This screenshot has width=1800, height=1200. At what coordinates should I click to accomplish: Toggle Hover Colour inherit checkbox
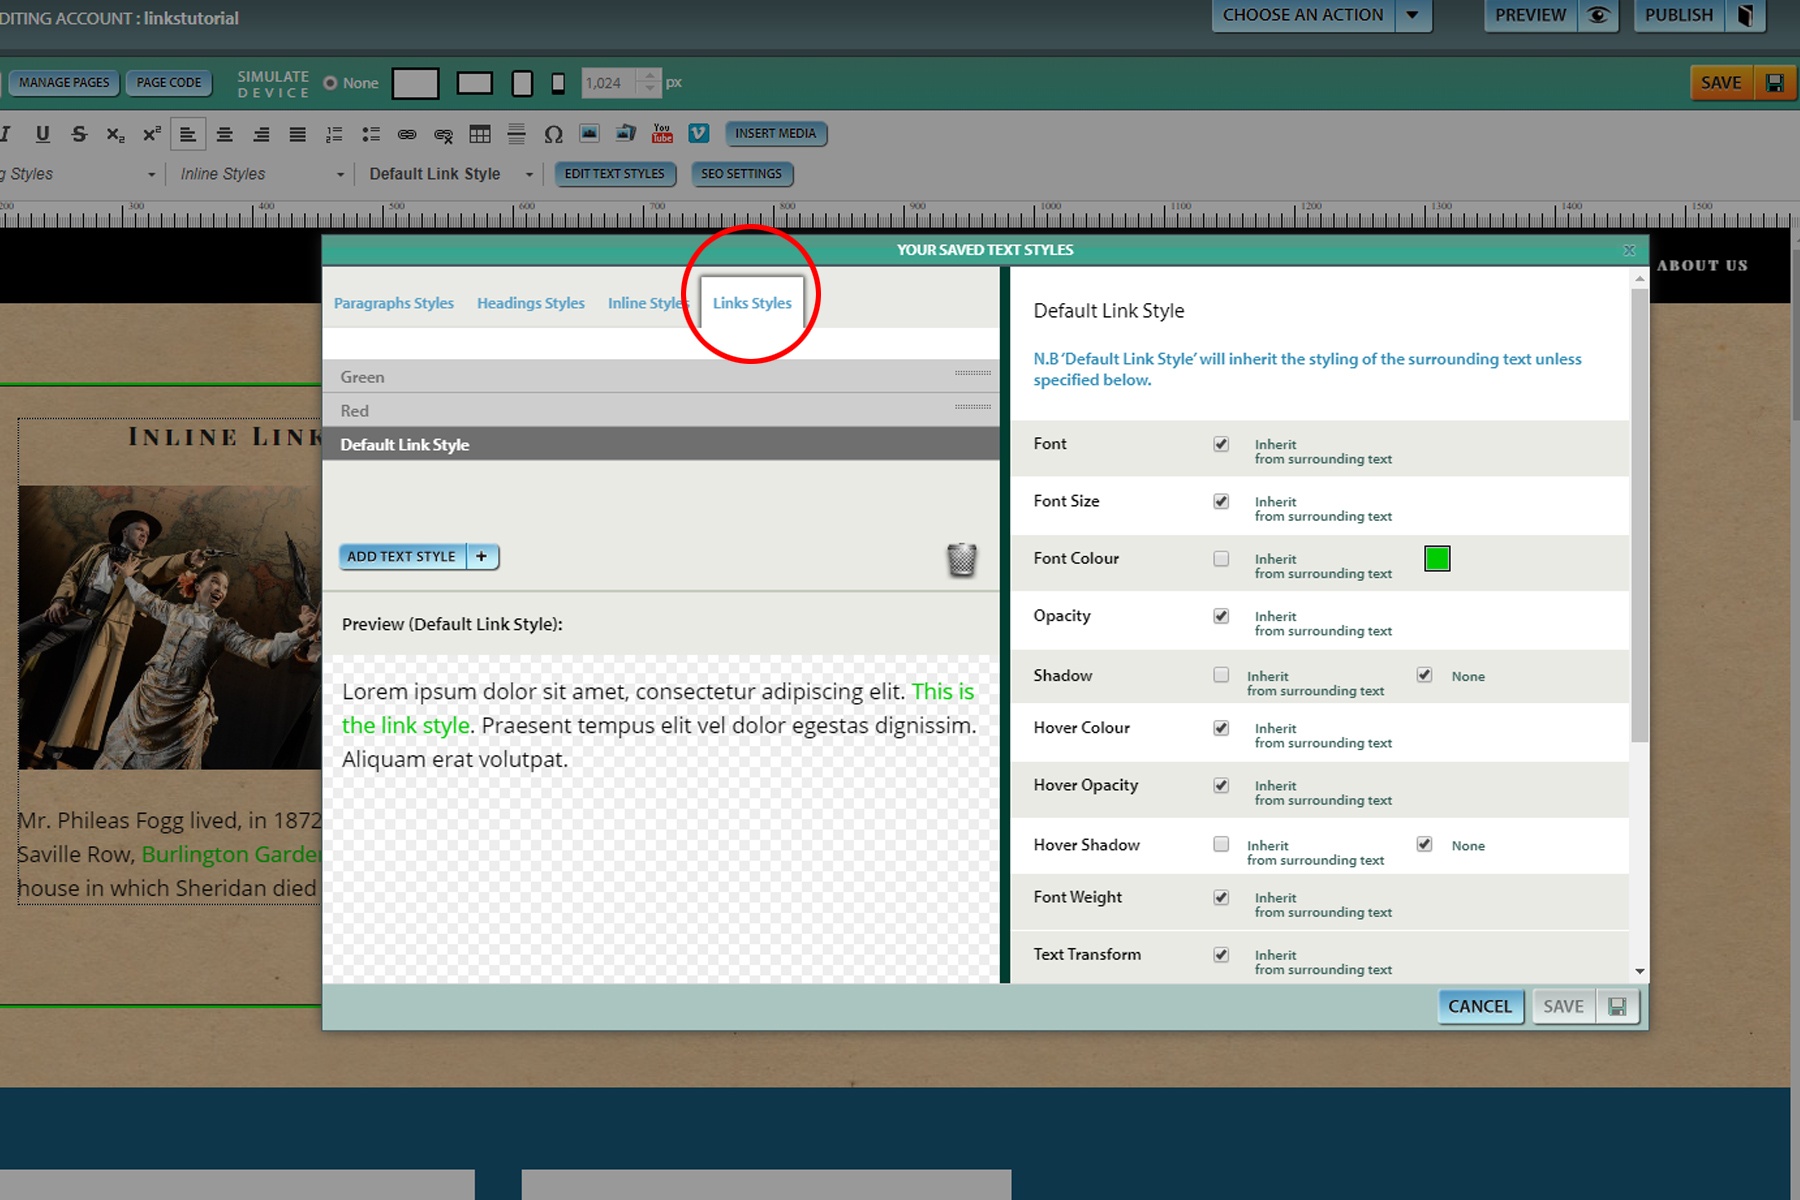pos(1221,728)
